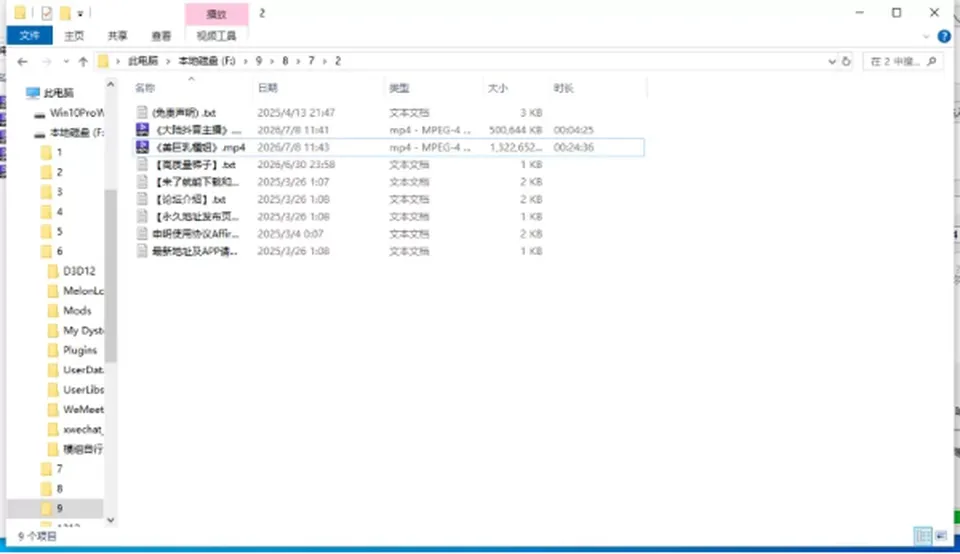The height and width of the screenshot is (554, 960).
Task: Select the Mods folder in tree
Action: [x=77, y=310]
